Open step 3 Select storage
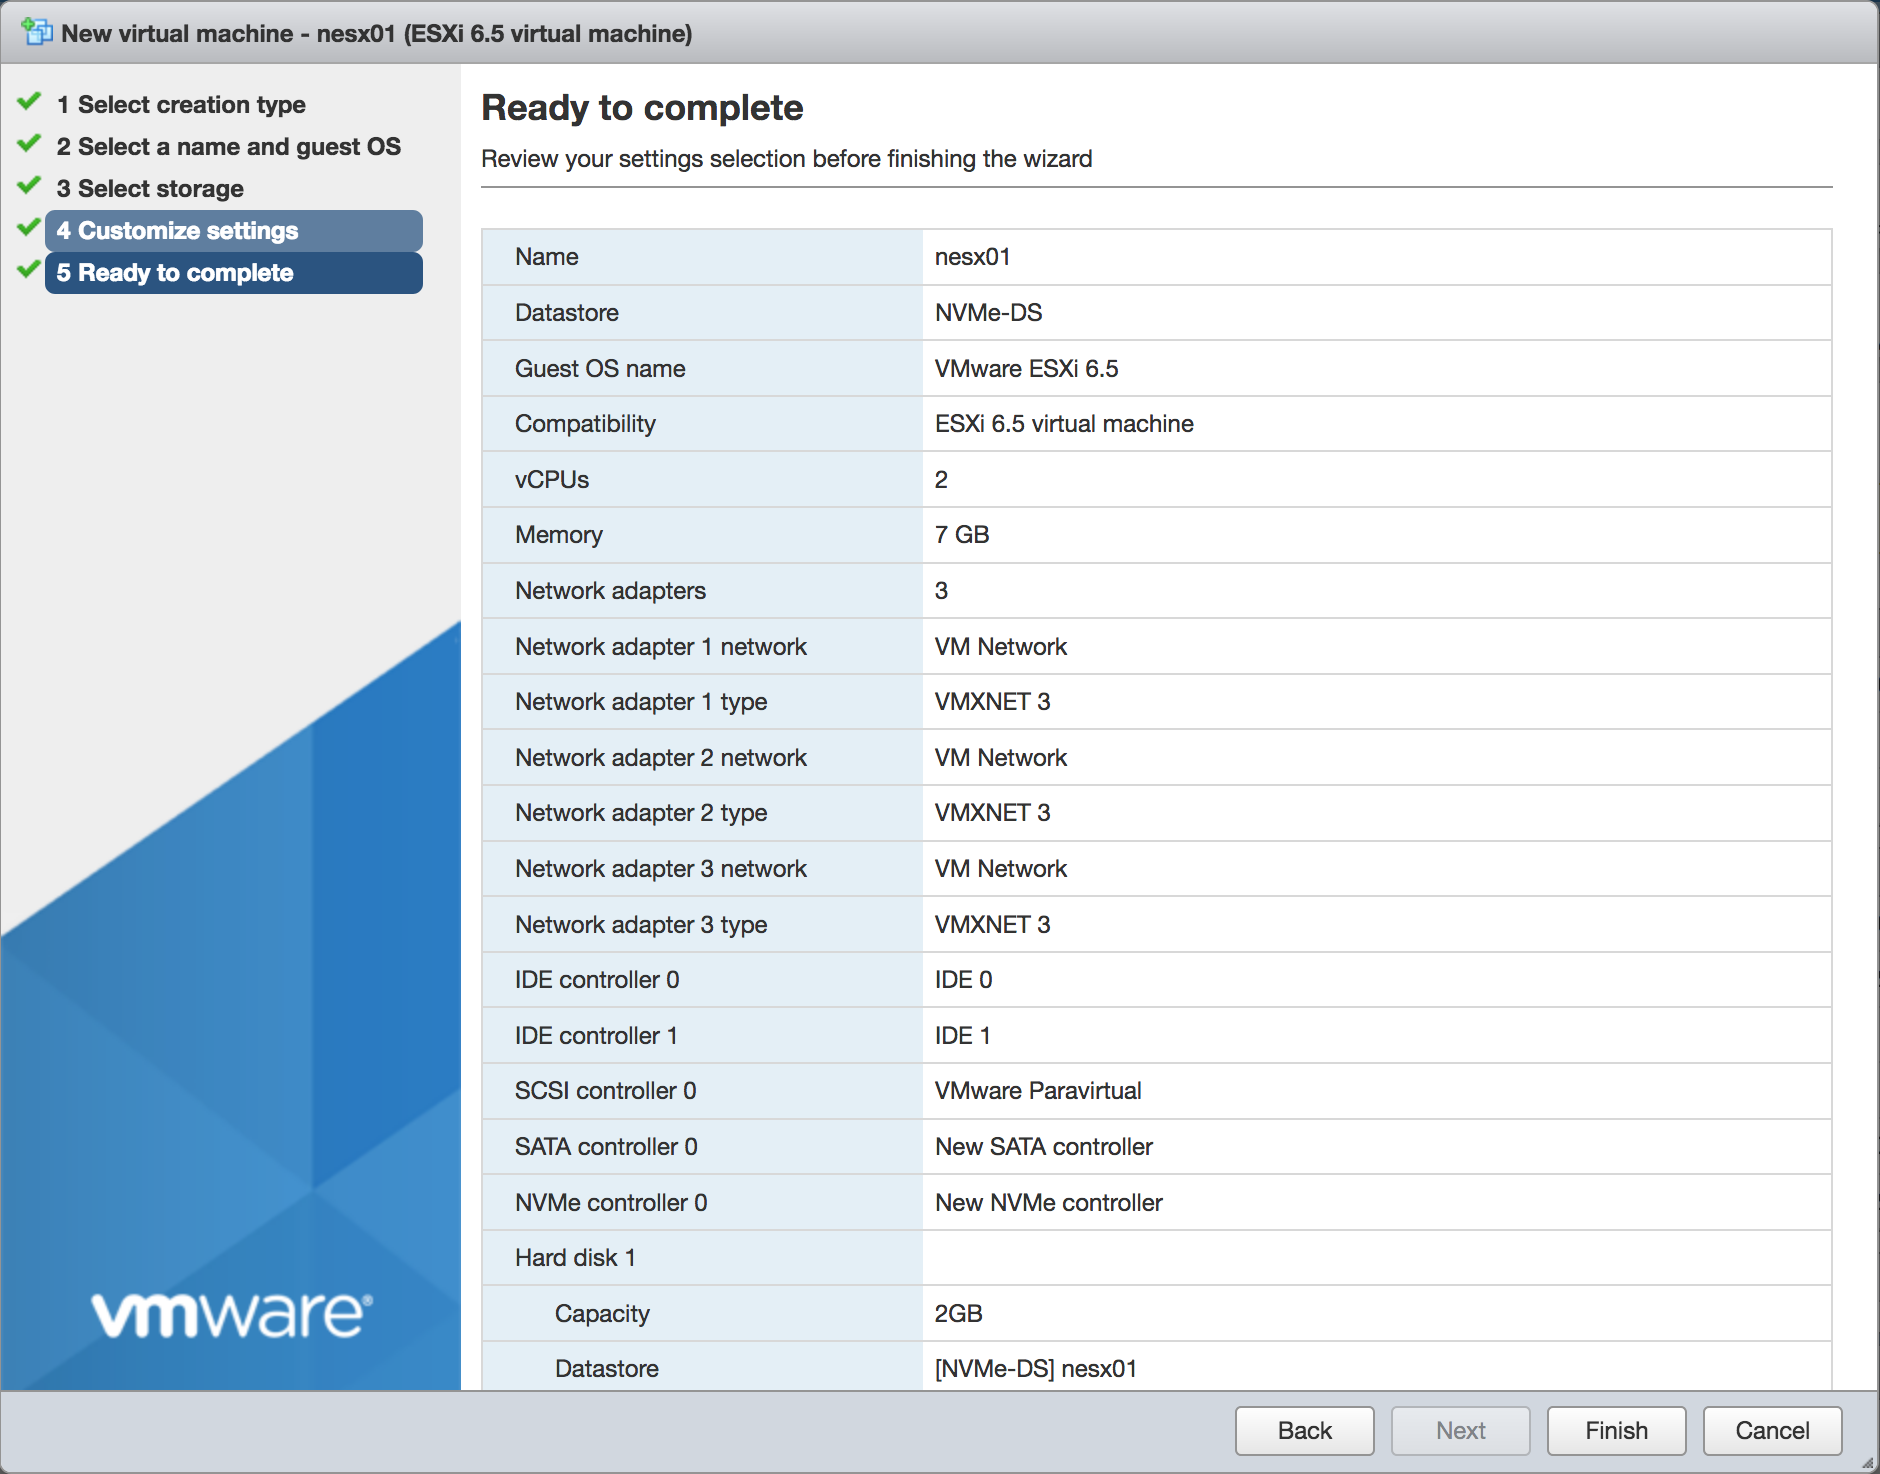This screenshot has height=1474, width=1880. pyautogui.click(x=150, y=188)
